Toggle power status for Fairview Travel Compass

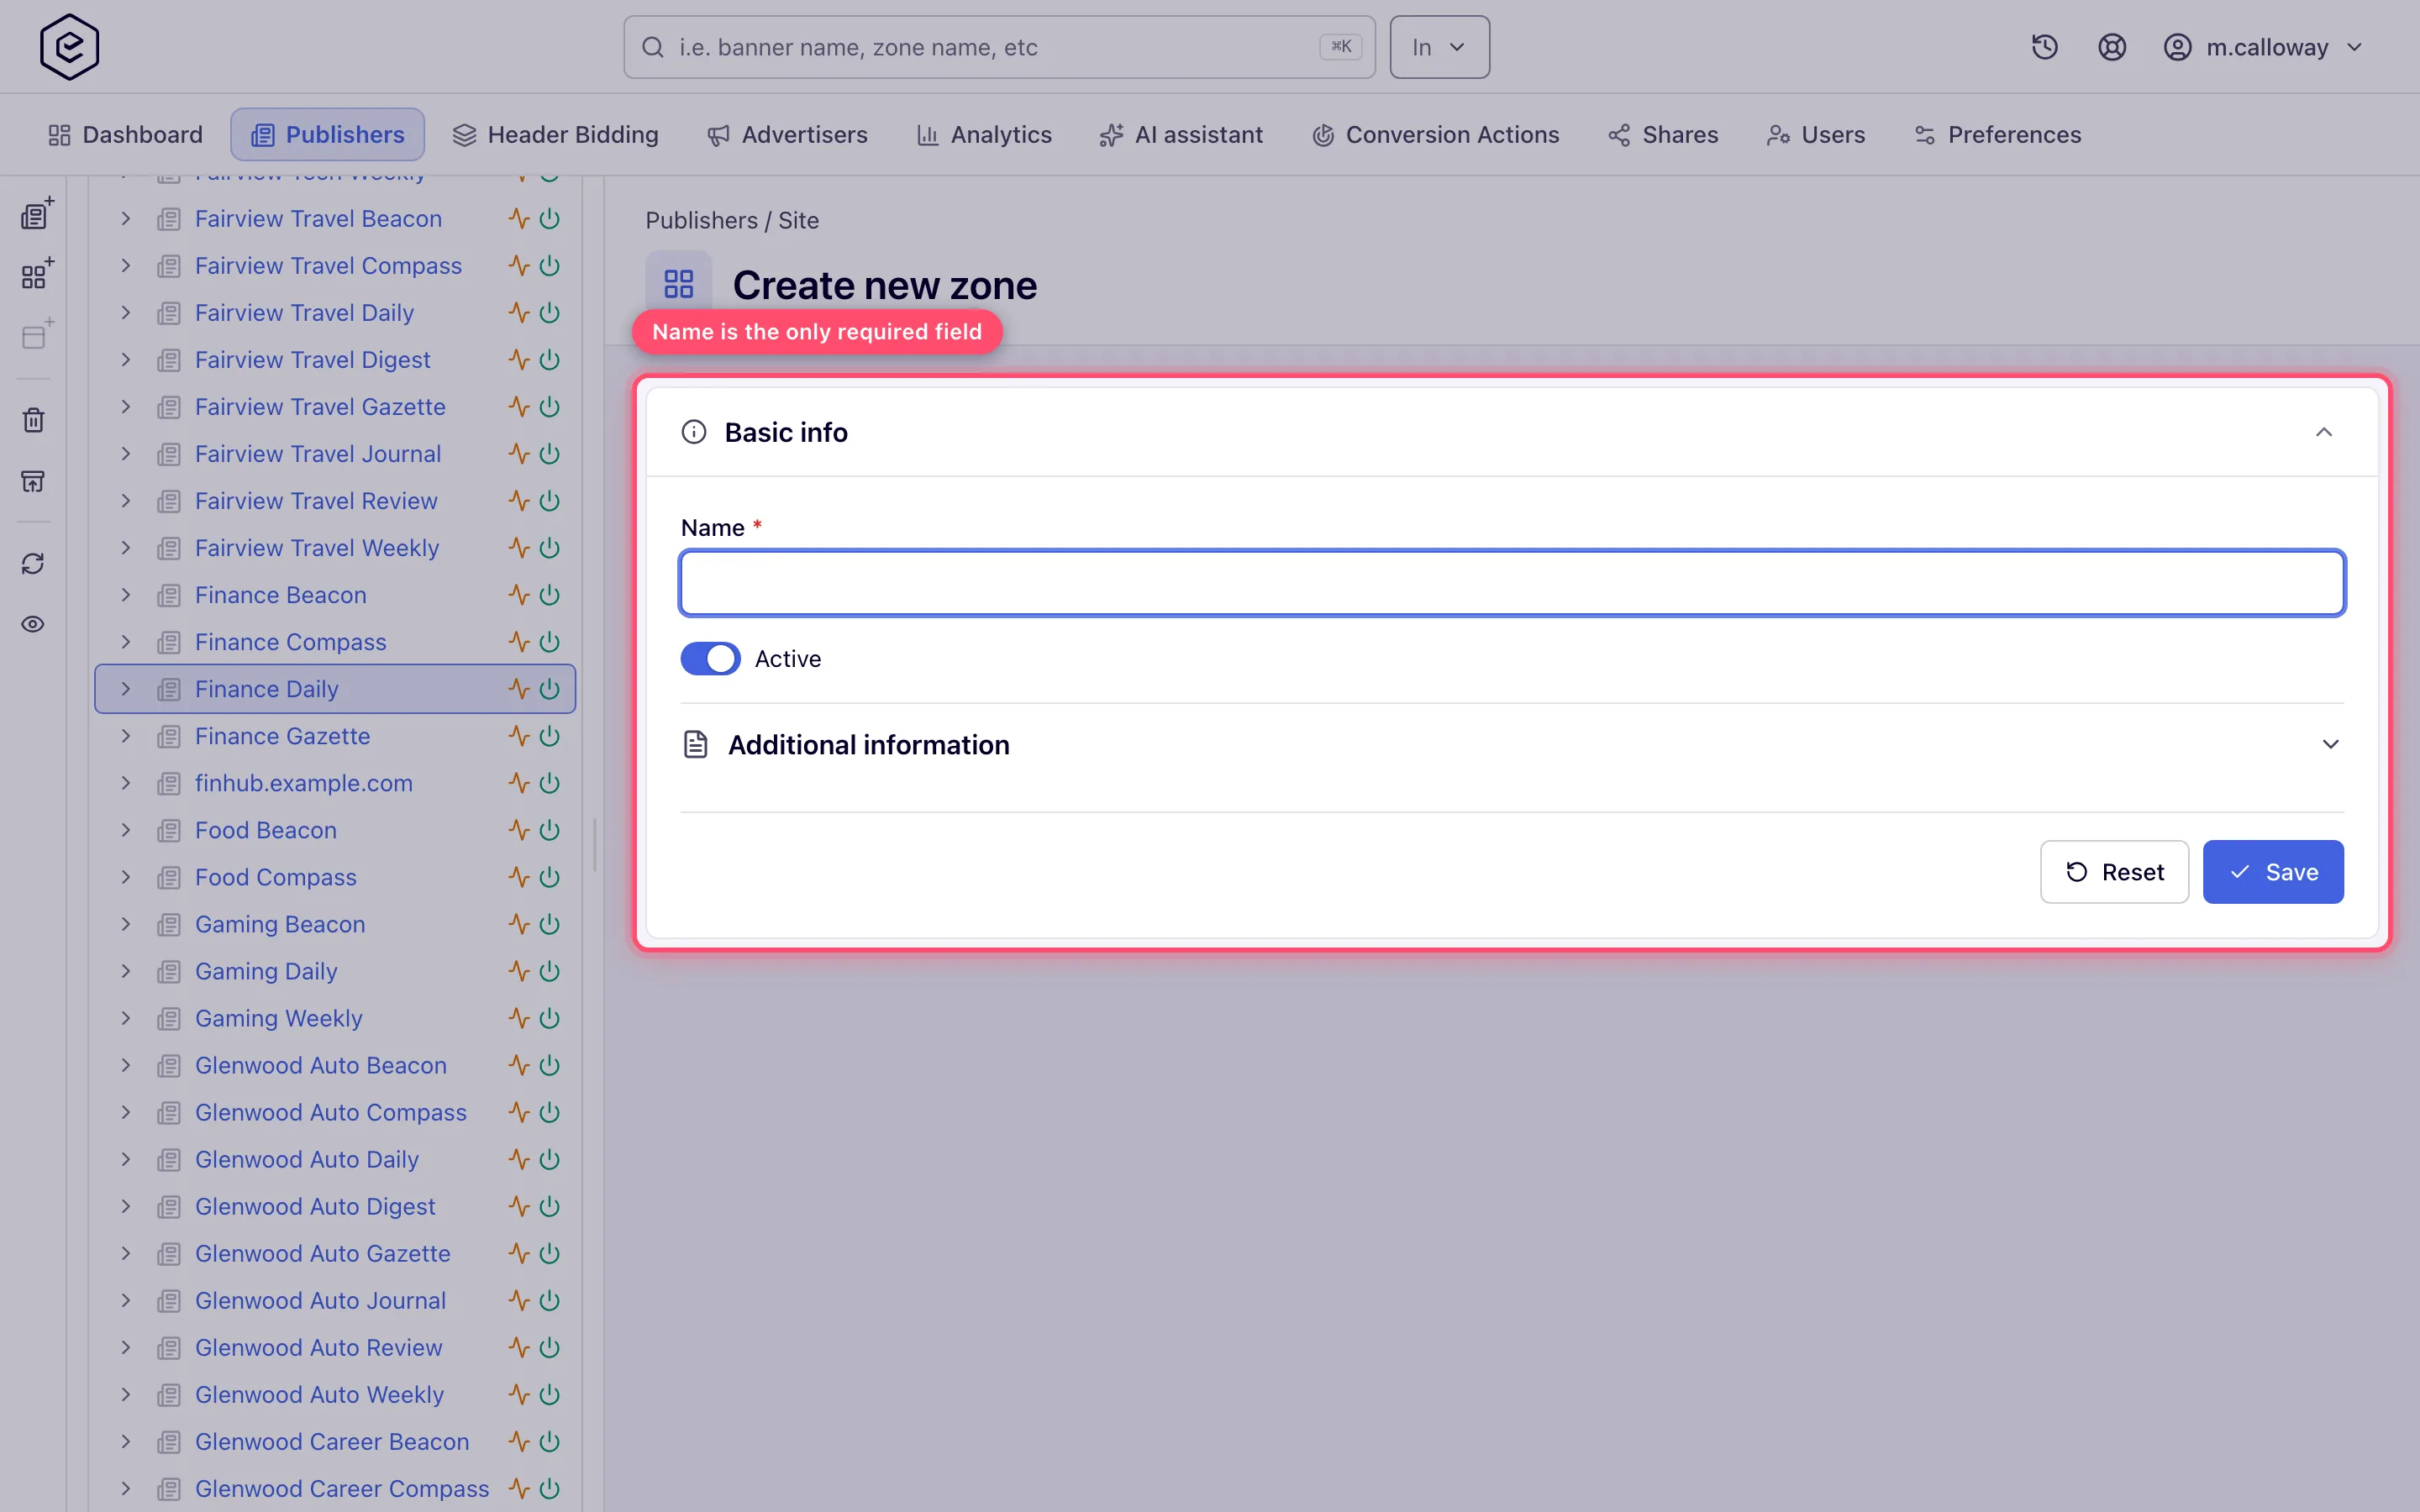[550, 266]
